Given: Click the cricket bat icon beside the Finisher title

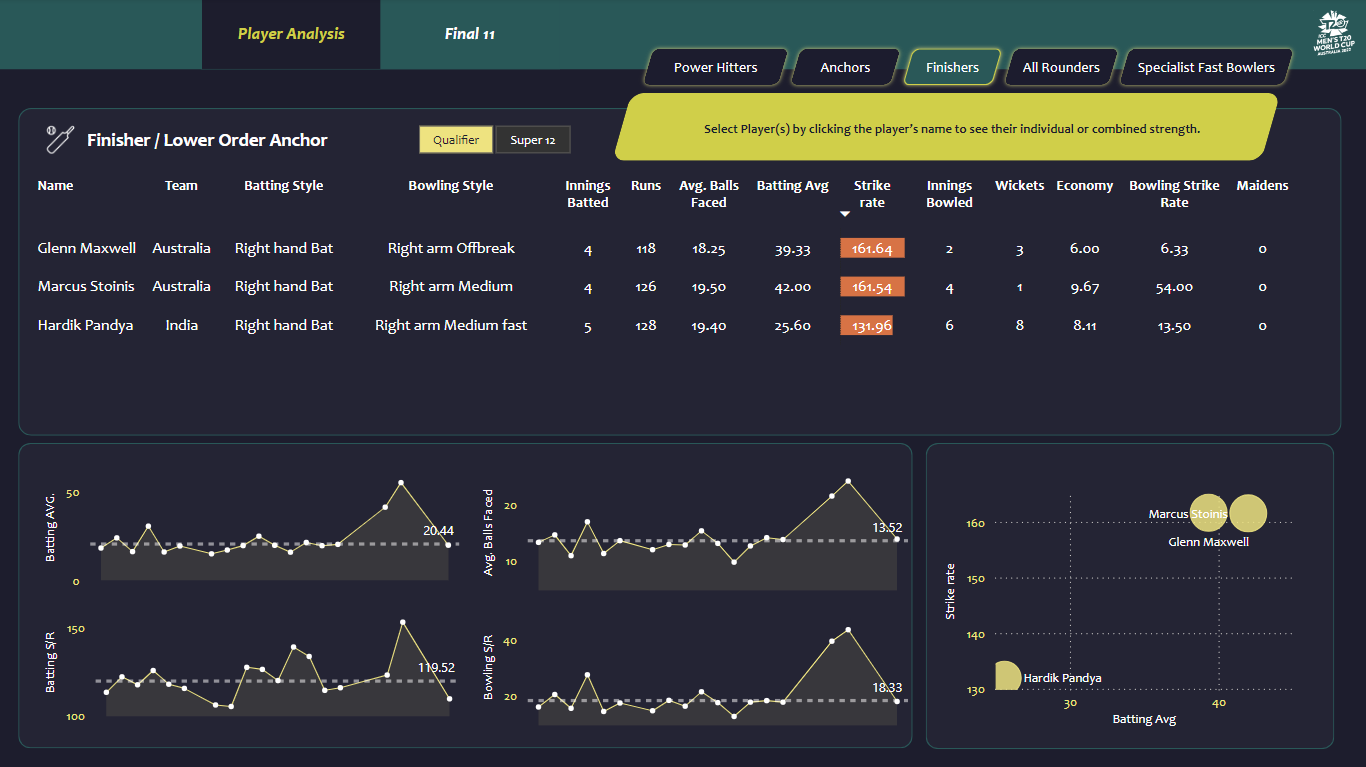Looking at the screenshot, I should [60, 139].
